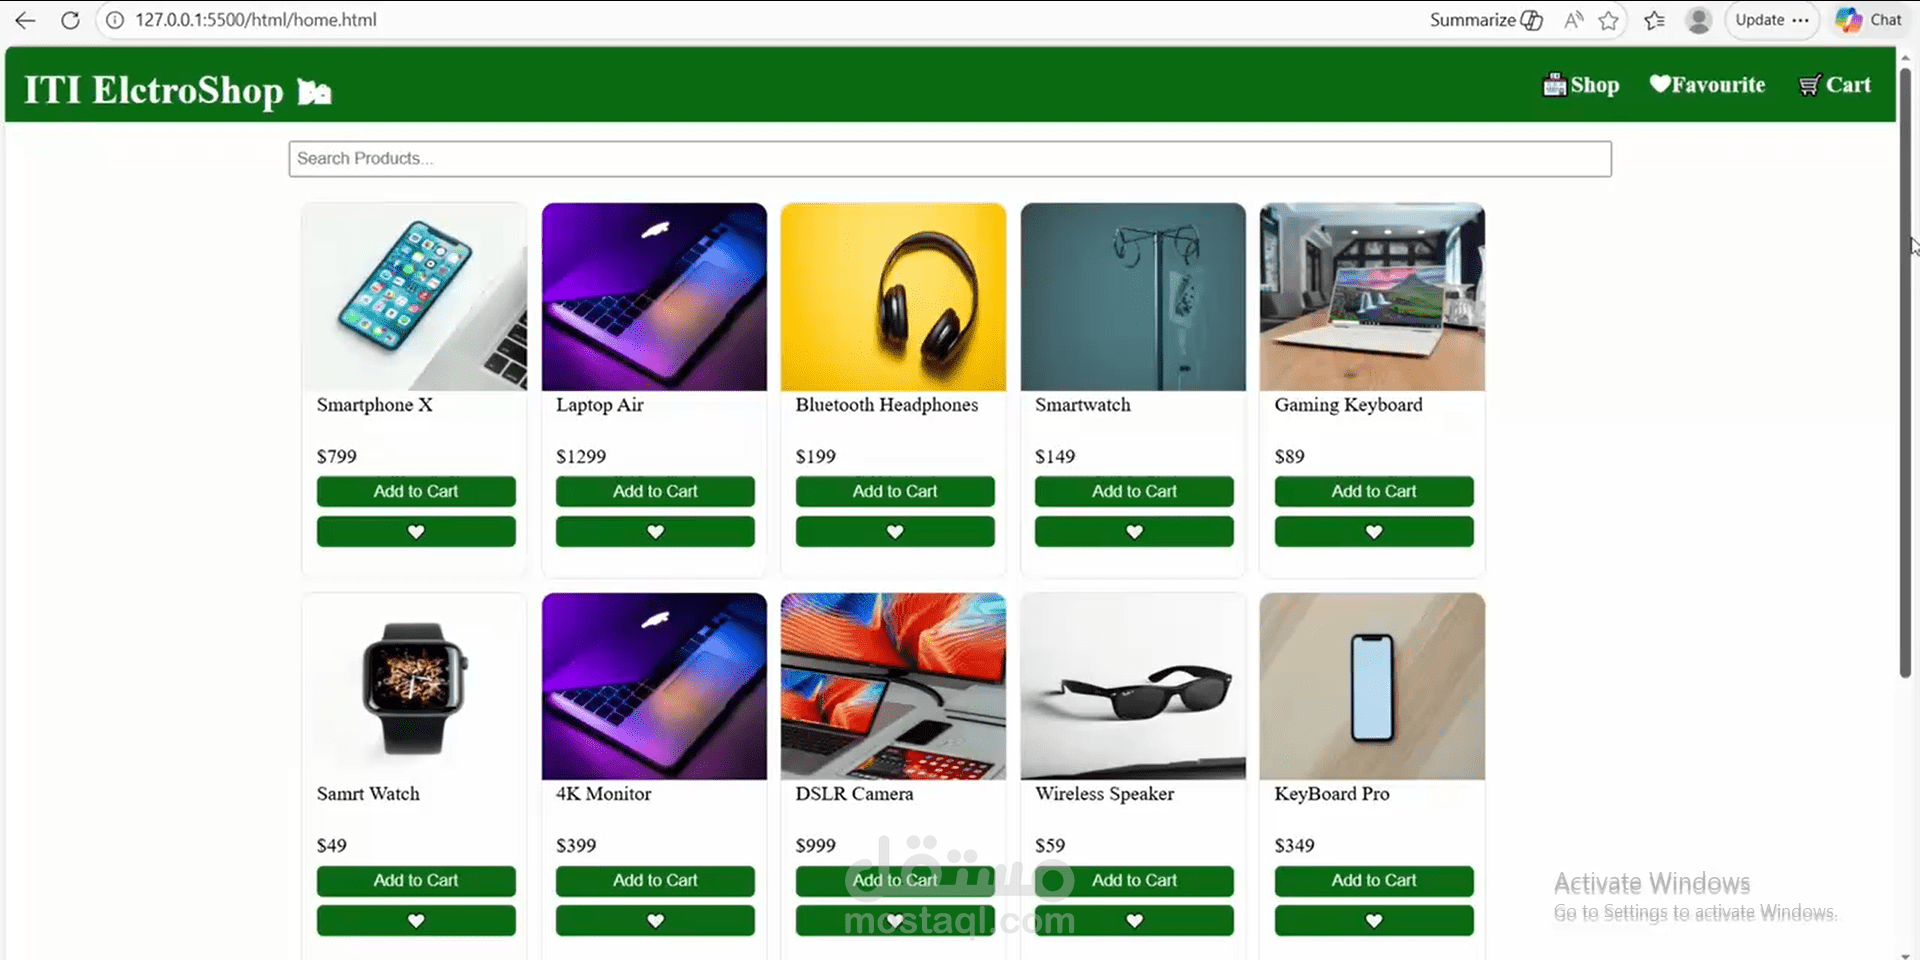Add Smartphone X to the cart

tap(415, 491)
